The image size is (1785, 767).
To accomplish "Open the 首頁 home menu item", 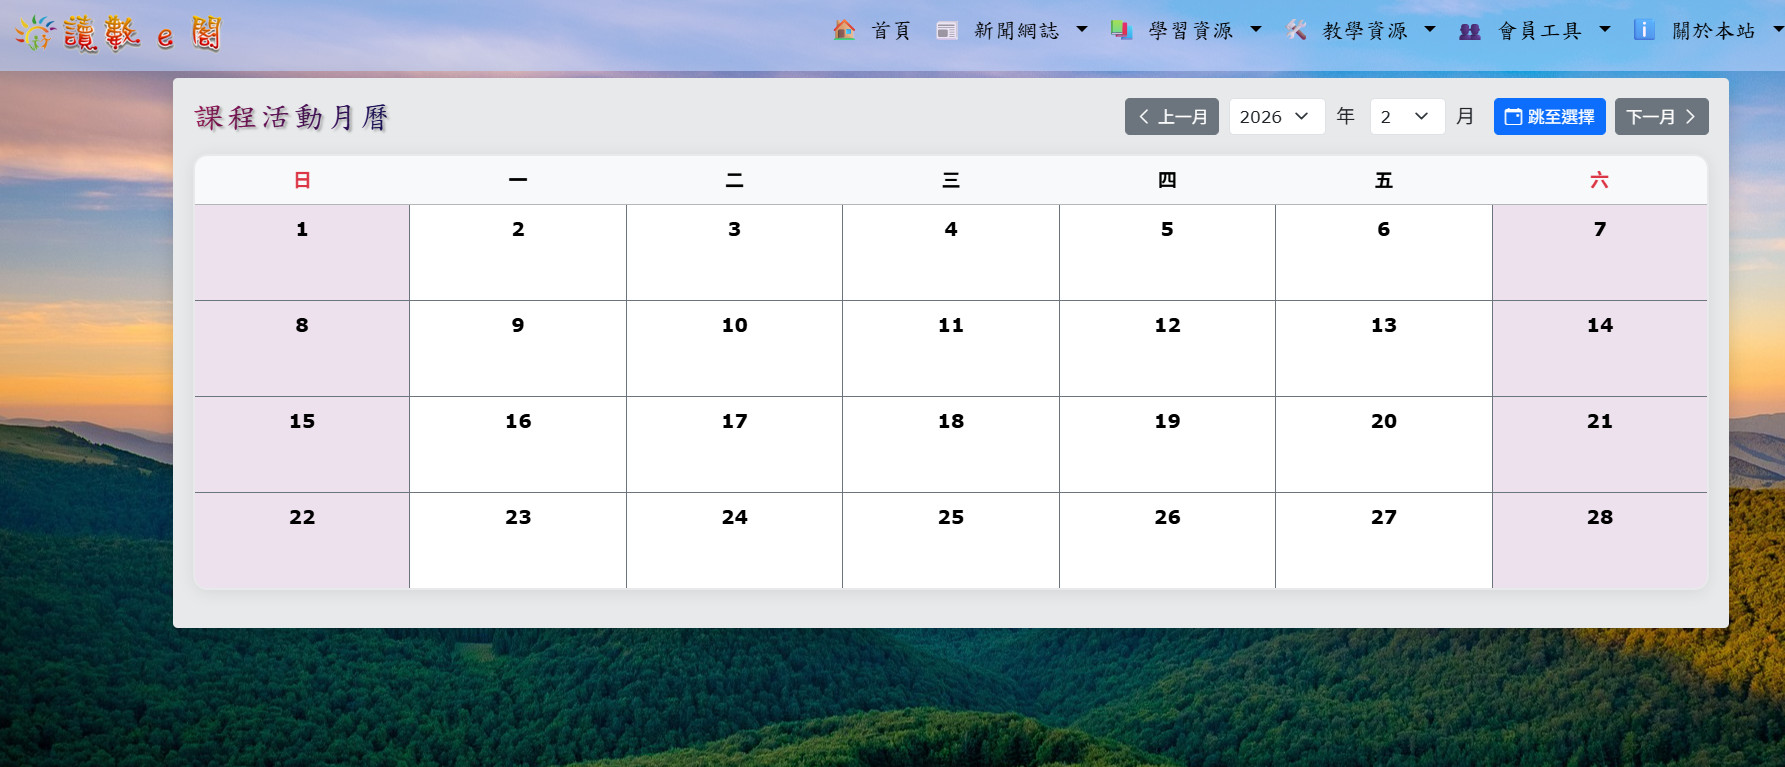I will (891, 31).
